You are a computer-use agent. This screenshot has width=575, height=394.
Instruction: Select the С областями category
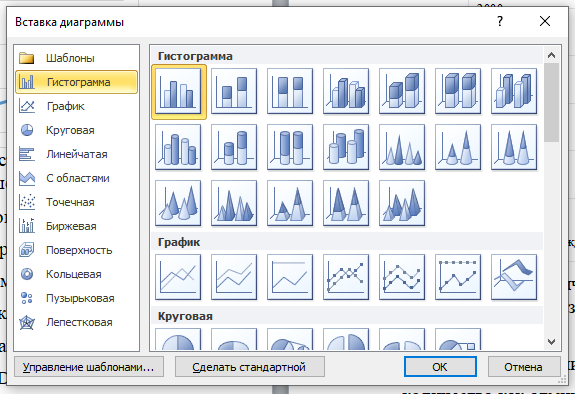77,178
